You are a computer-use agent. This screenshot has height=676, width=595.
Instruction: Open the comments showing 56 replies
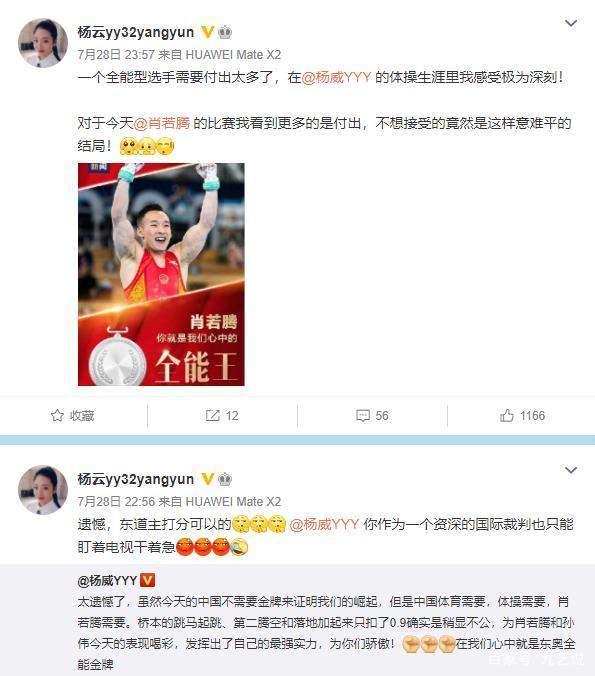pyautogui.click(x=373, y=416)
